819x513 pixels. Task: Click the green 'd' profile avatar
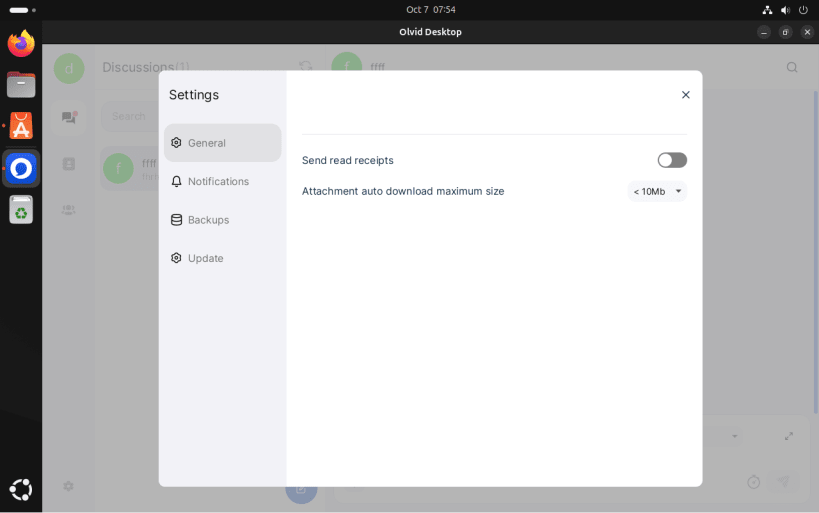click(x=69, y=68)
